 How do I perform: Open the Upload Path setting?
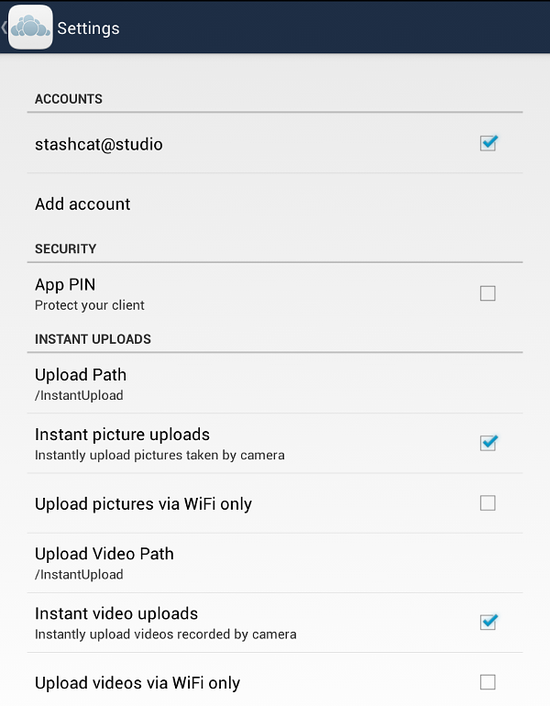pyautogui.click(x=275, y=384)
